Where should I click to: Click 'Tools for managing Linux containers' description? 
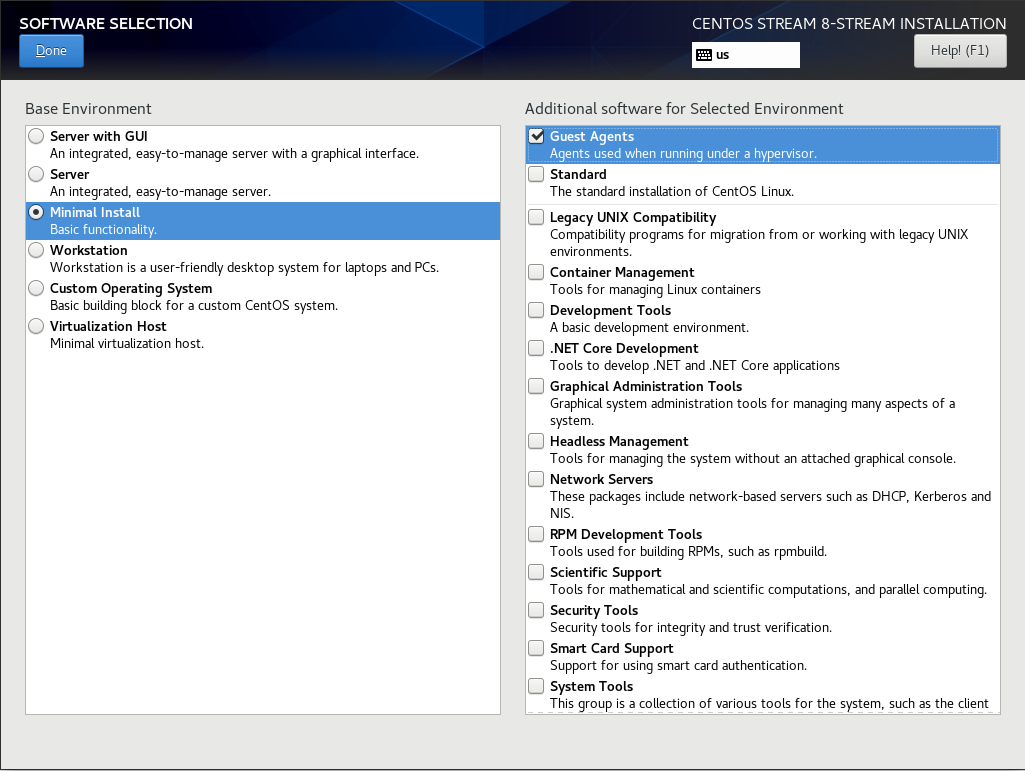point(655,290)
